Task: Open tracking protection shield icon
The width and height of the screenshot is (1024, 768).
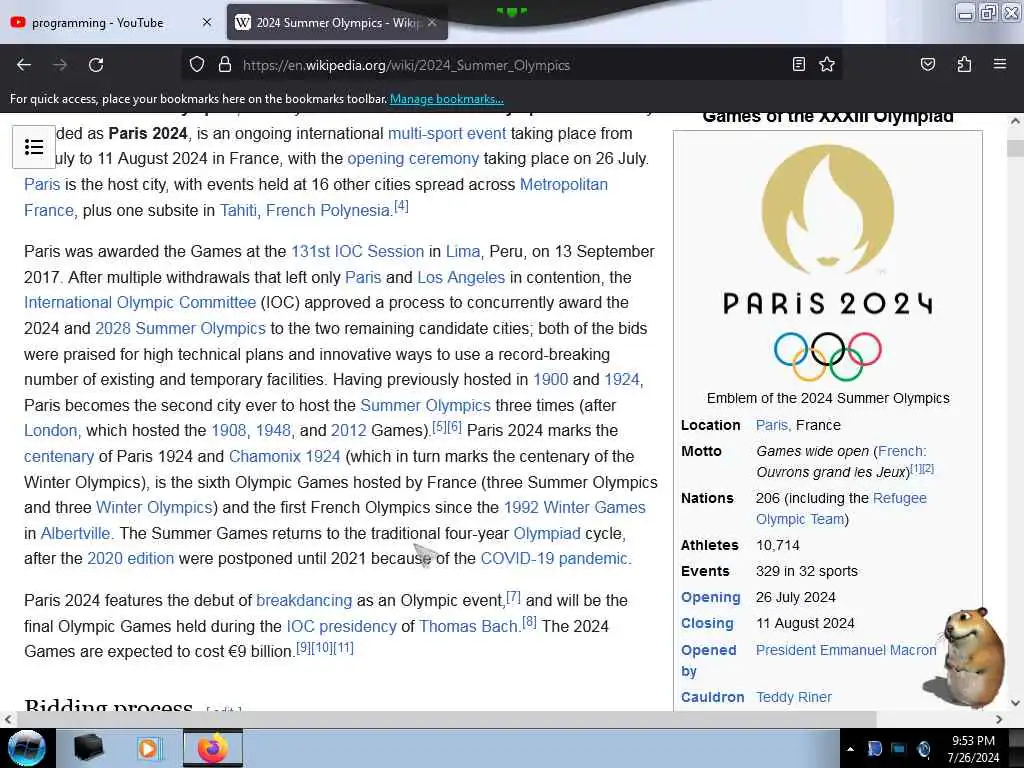Action: click(197, 65)
